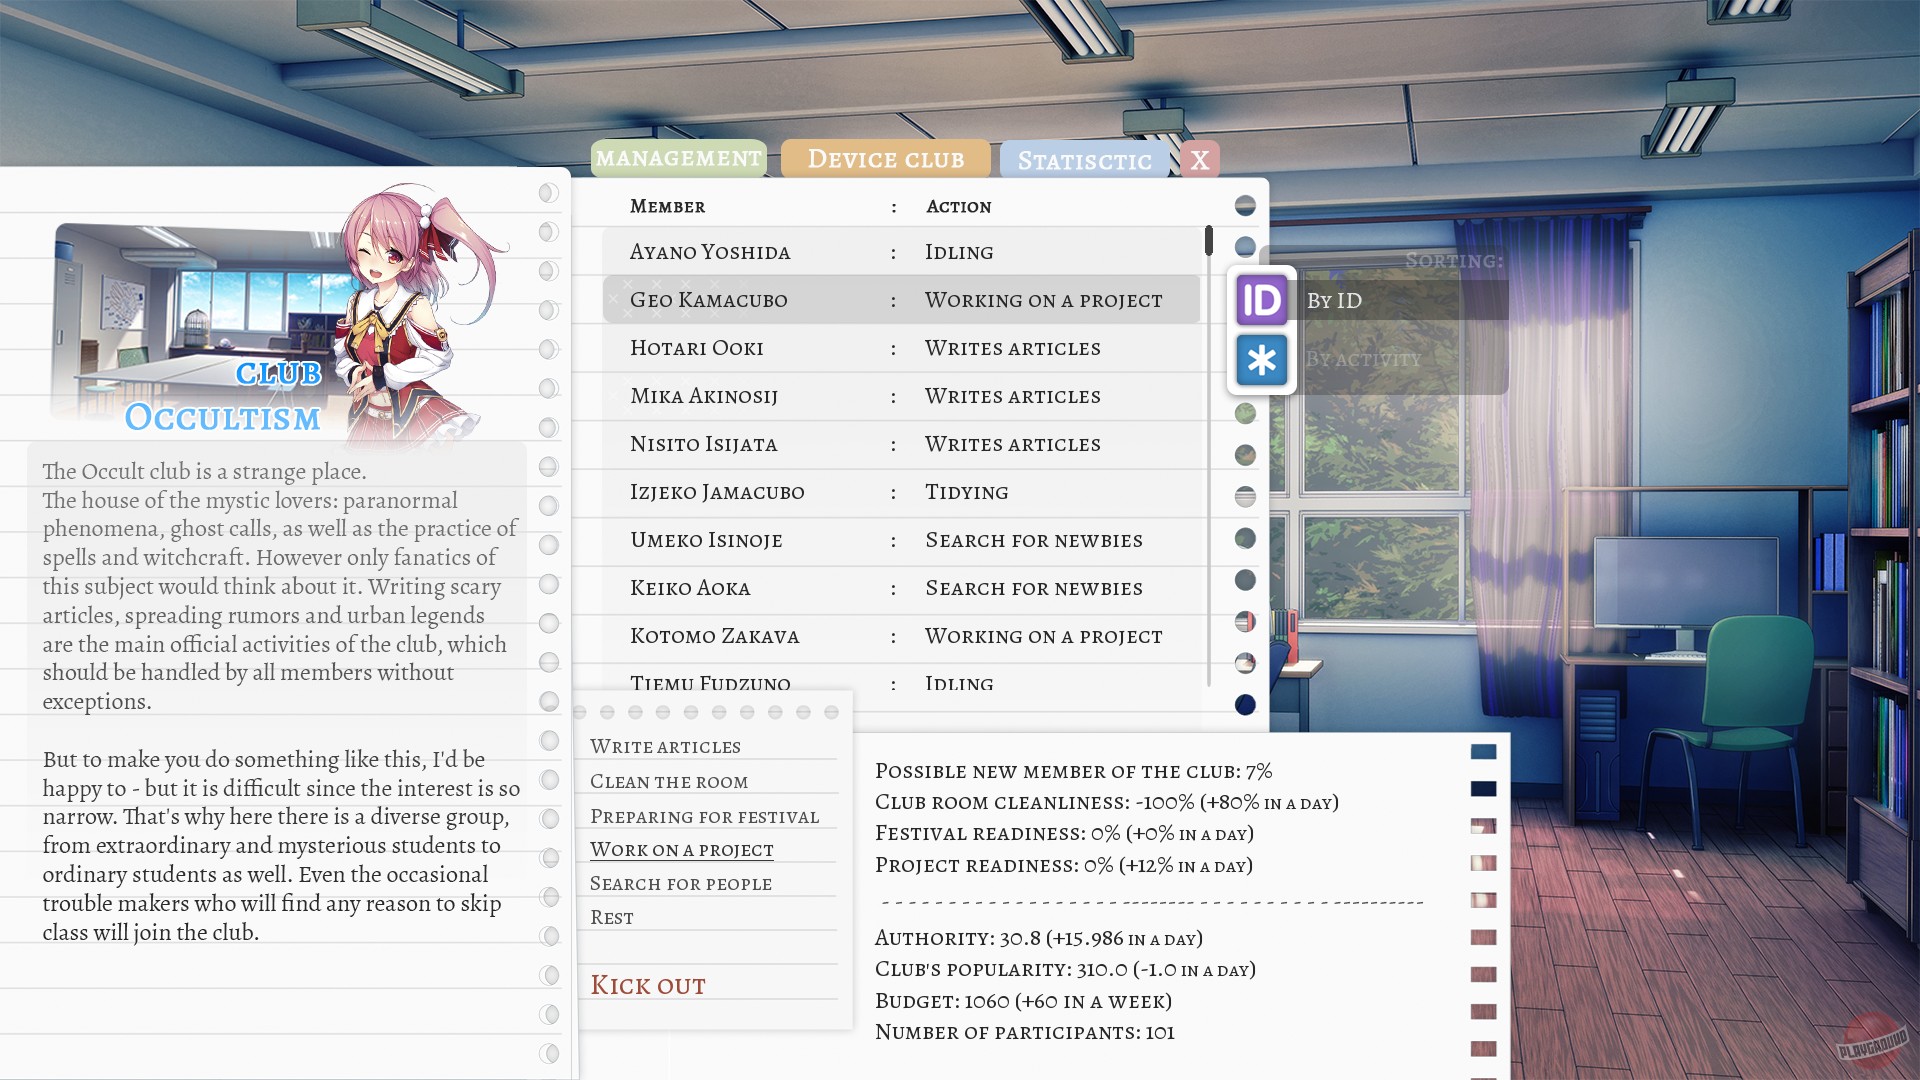The image size is (1920, 1080).
Task: Close the club panel with X
Action: [x=1200, y=160]
